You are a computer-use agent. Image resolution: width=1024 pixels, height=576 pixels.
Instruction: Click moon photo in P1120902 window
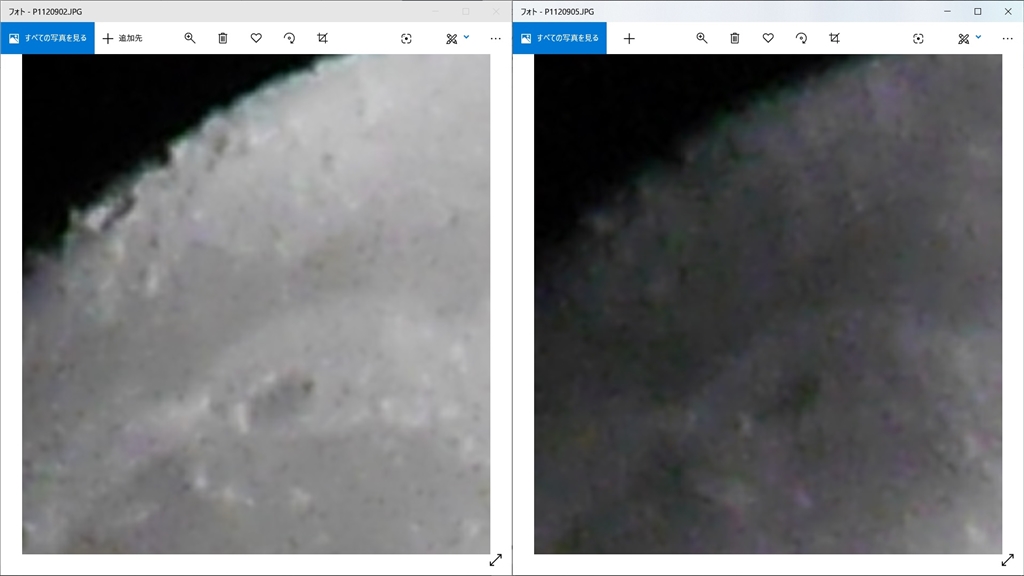(x=256, y=304)
